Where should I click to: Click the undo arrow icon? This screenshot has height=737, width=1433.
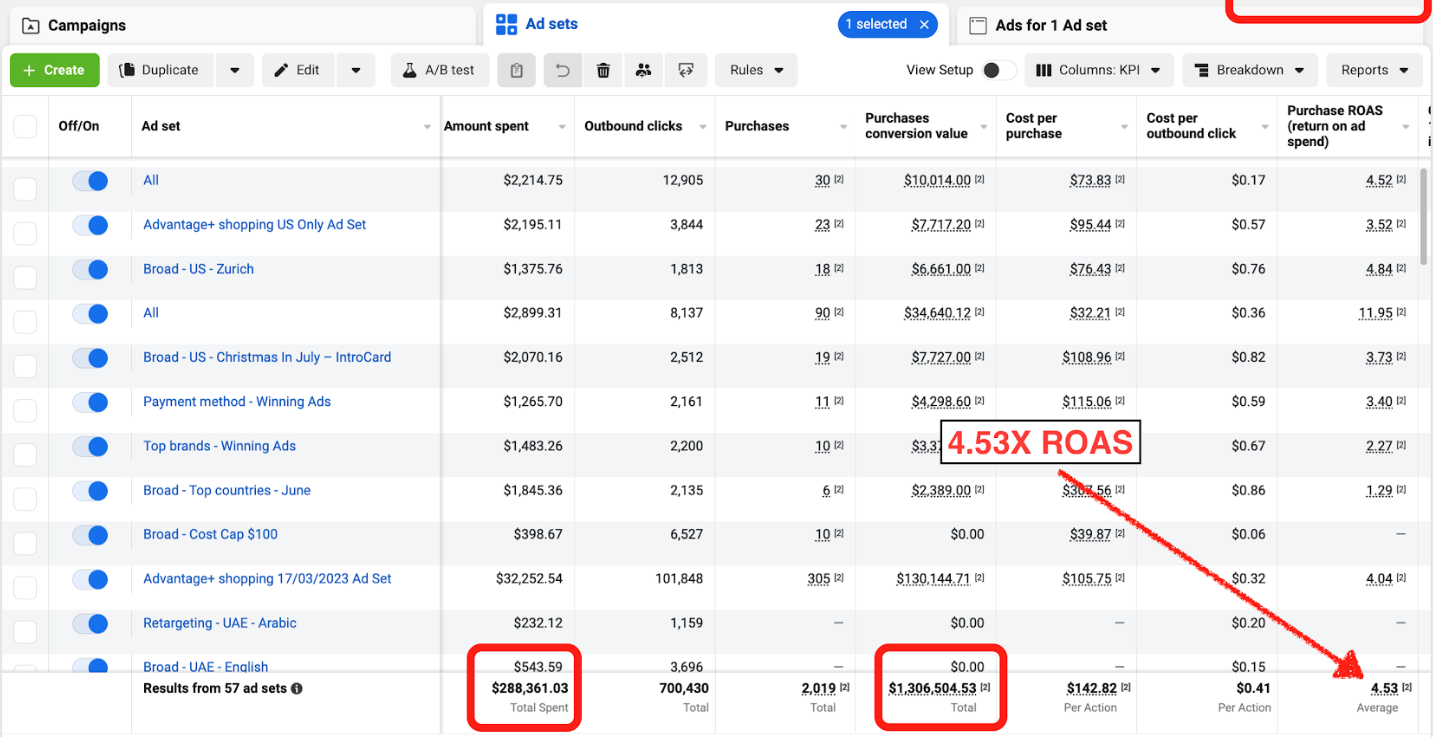pyautogui.click(x=561, y=69)
